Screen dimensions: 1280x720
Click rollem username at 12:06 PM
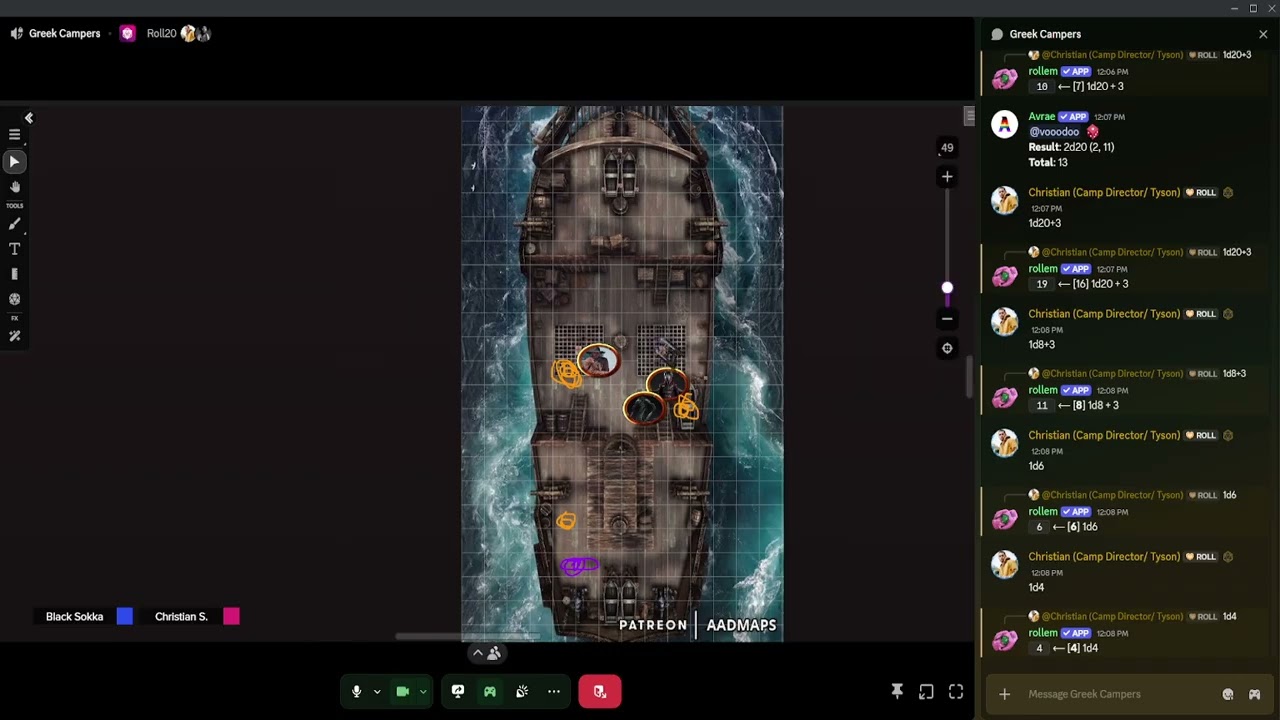point(1043,72)
